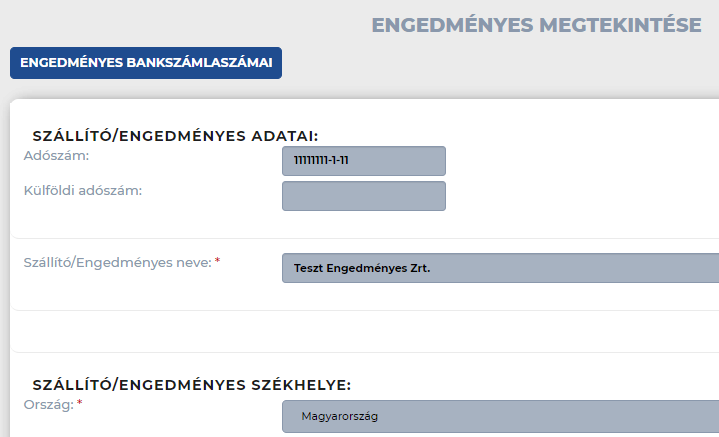Click the red asterisk beside neve label

(x=217, y=261)
